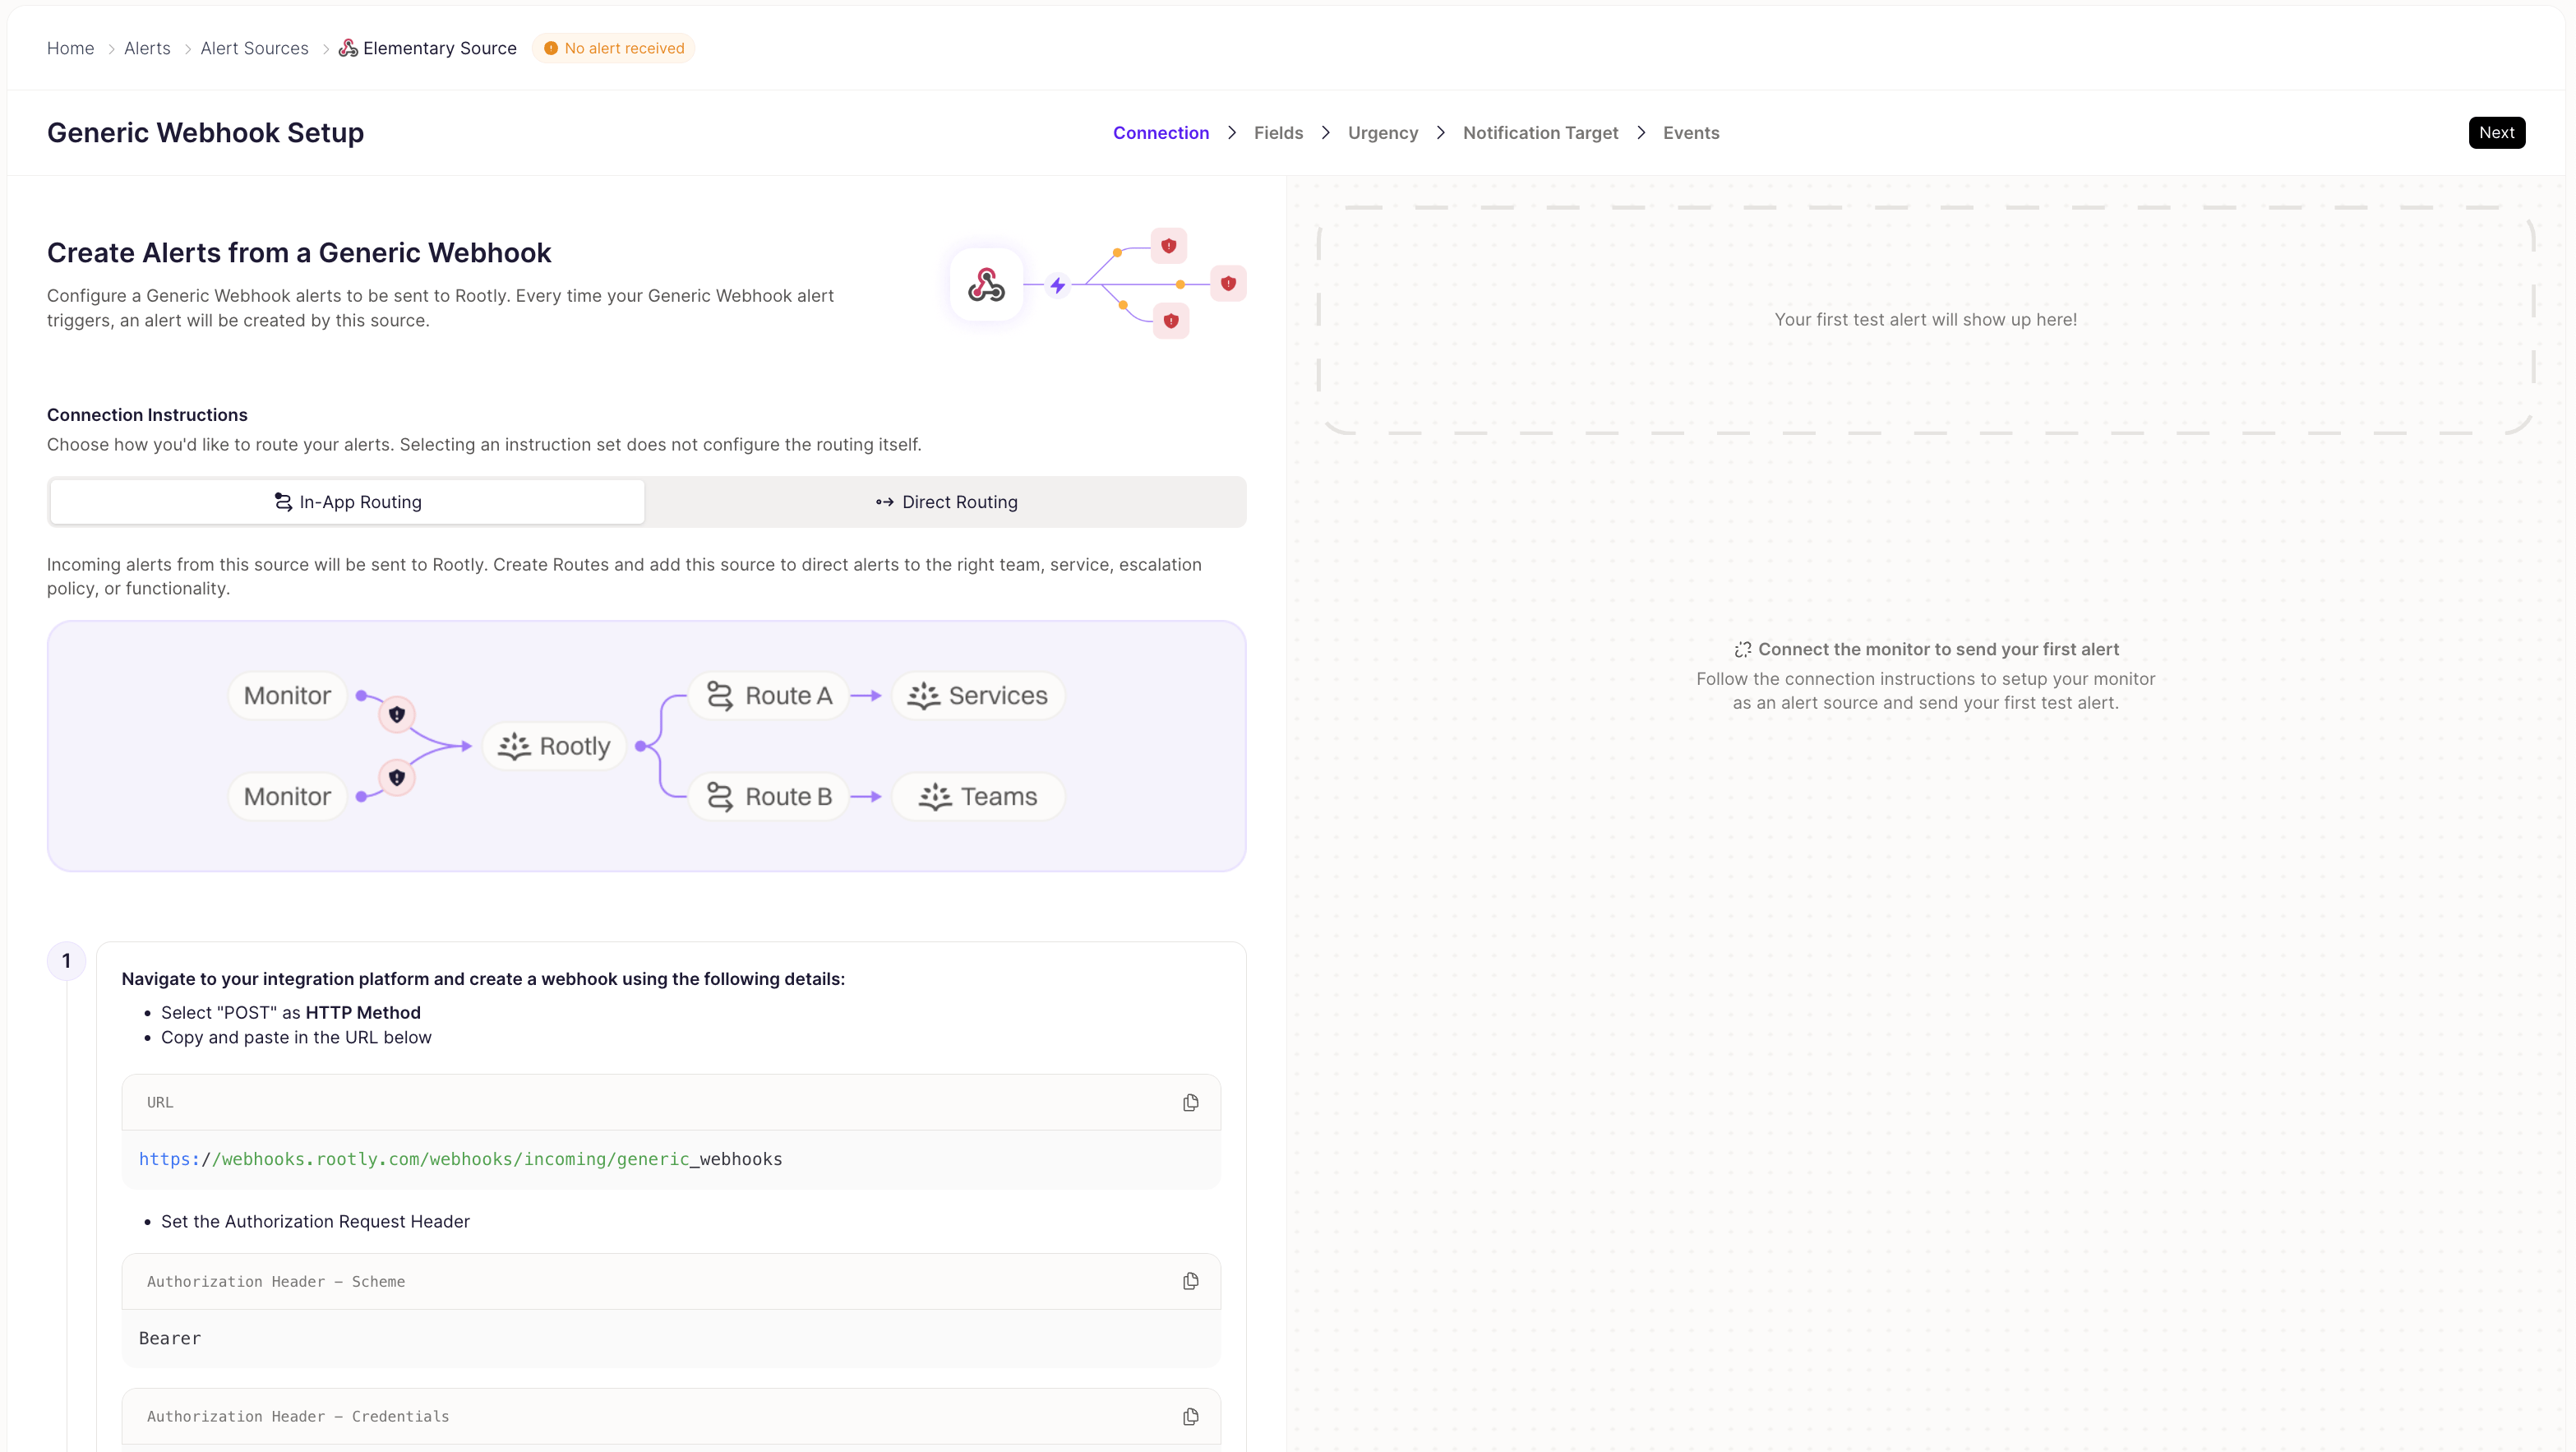2576x1452 pixels.
Task: Click the Elementary Source breadcrumb
Action: 439,48
